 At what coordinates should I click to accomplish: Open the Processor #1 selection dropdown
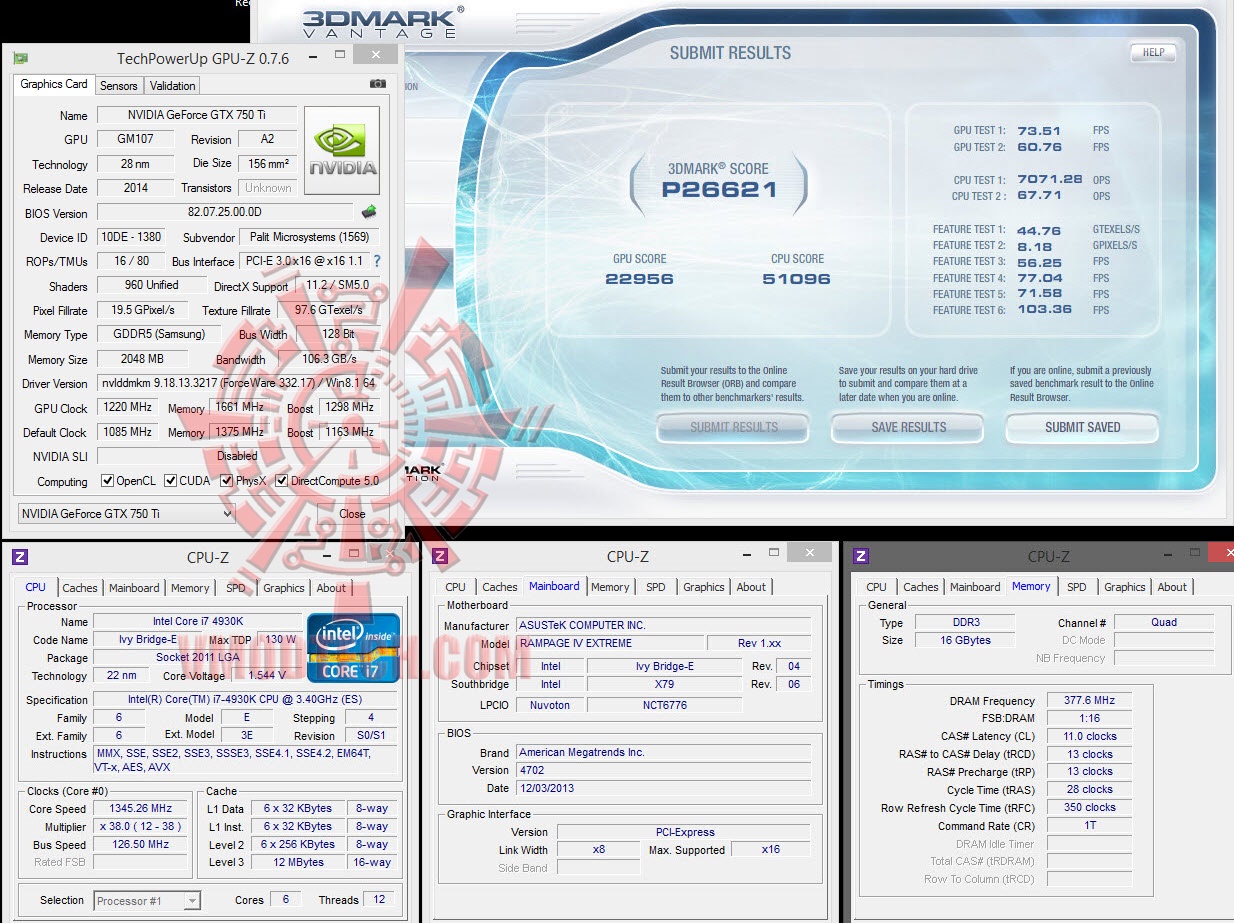pos(147,901)
